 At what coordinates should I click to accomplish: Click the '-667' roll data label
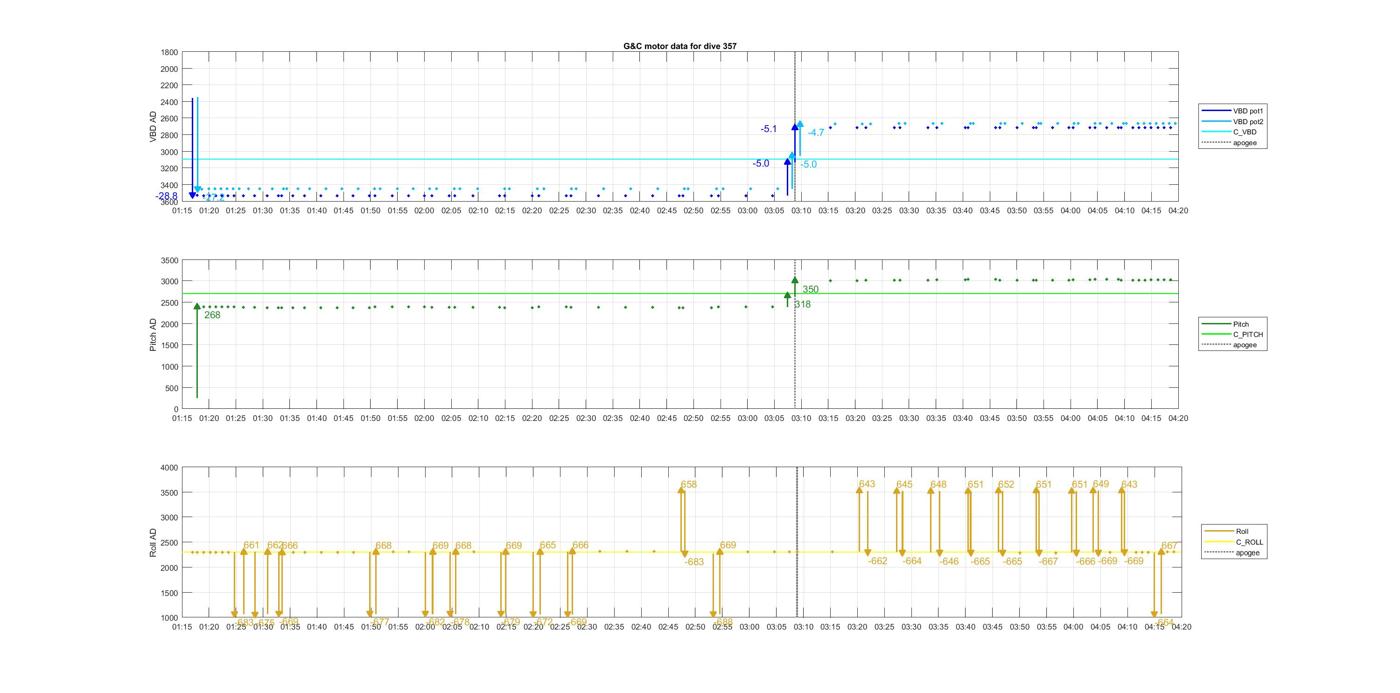tap(1047, 561)
